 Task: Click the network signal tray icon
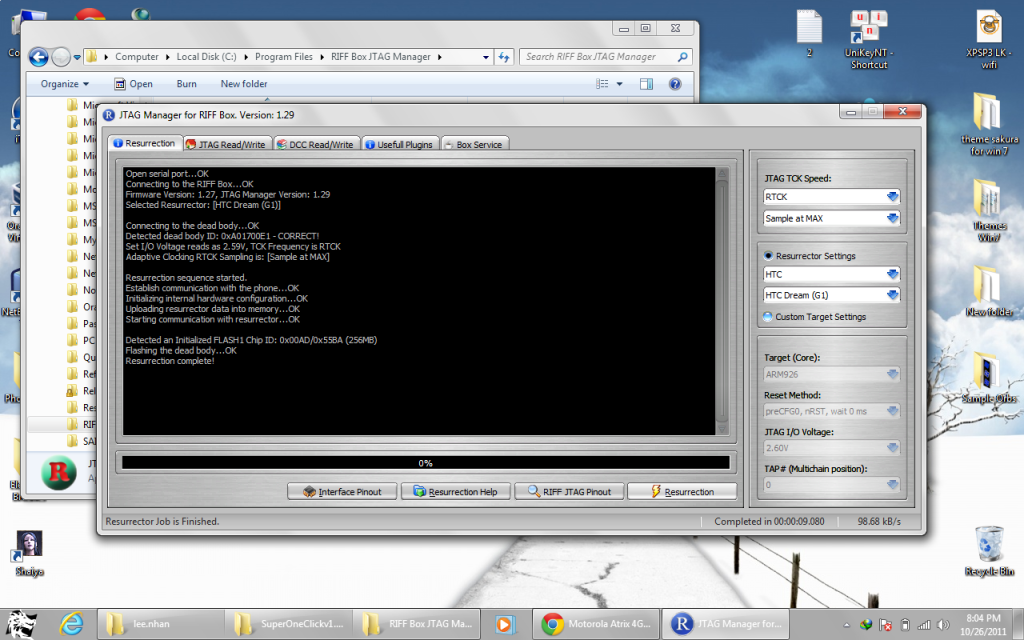click(924, 625)
